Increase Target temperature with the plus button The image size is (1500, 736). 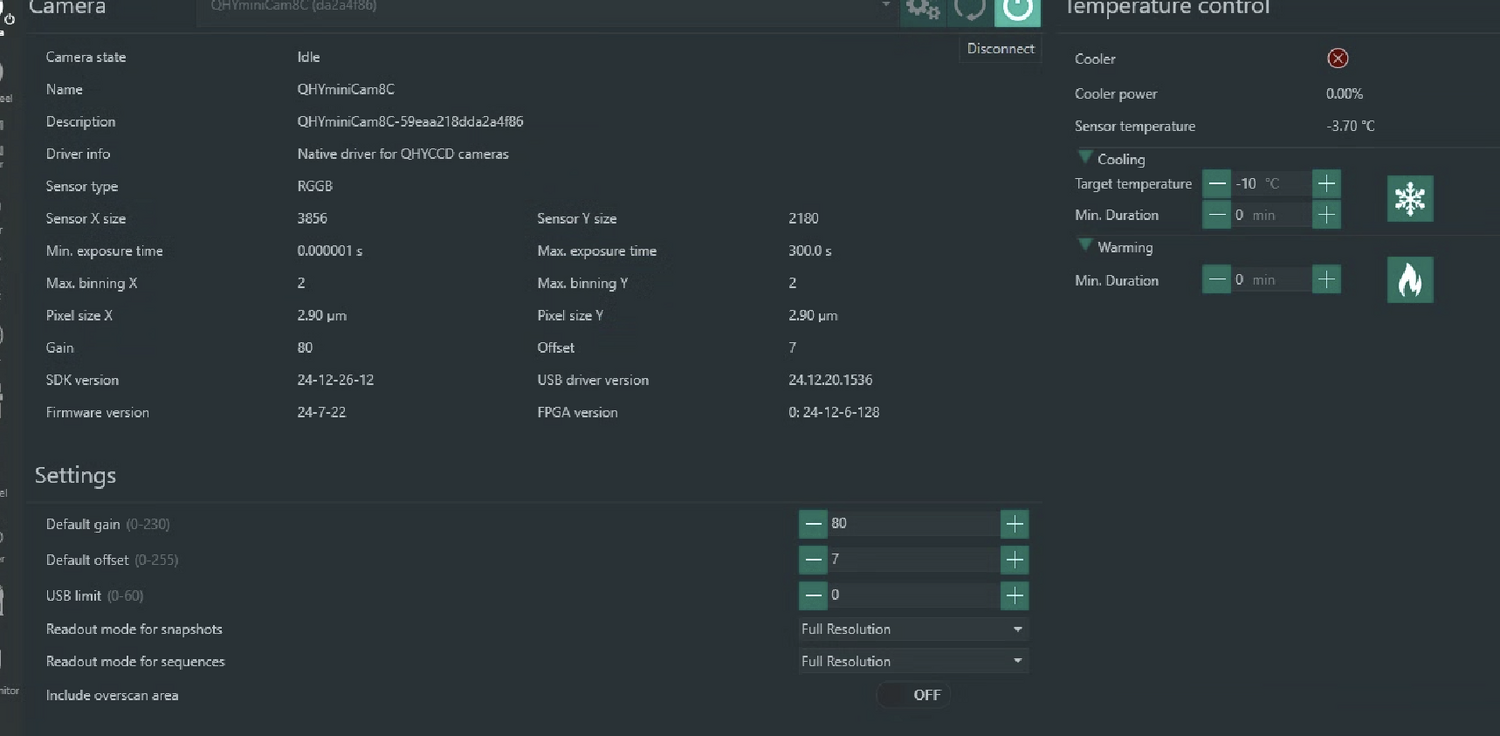coord(1325,183)
